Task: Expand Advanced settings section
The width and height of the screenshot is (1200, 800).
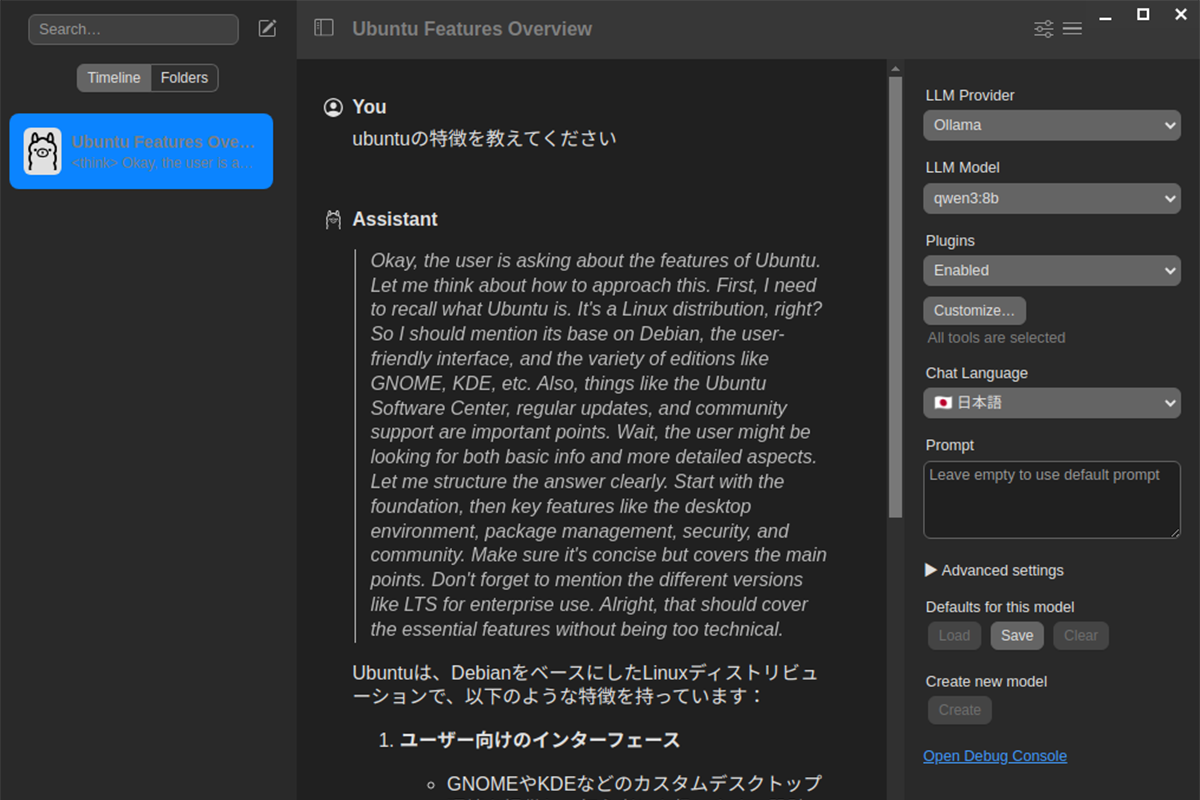Action: [x=994, y=570]
